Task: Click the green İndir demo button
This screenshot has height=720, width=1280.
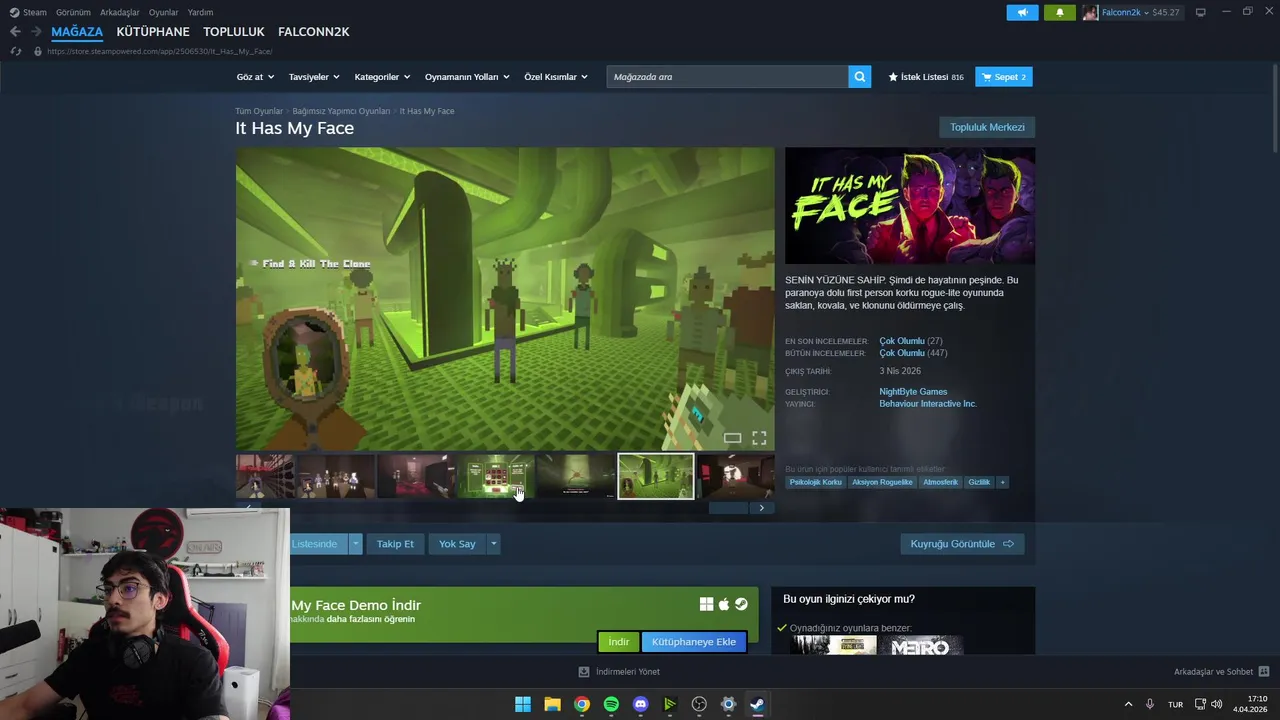Action: (x=619, y=642)
